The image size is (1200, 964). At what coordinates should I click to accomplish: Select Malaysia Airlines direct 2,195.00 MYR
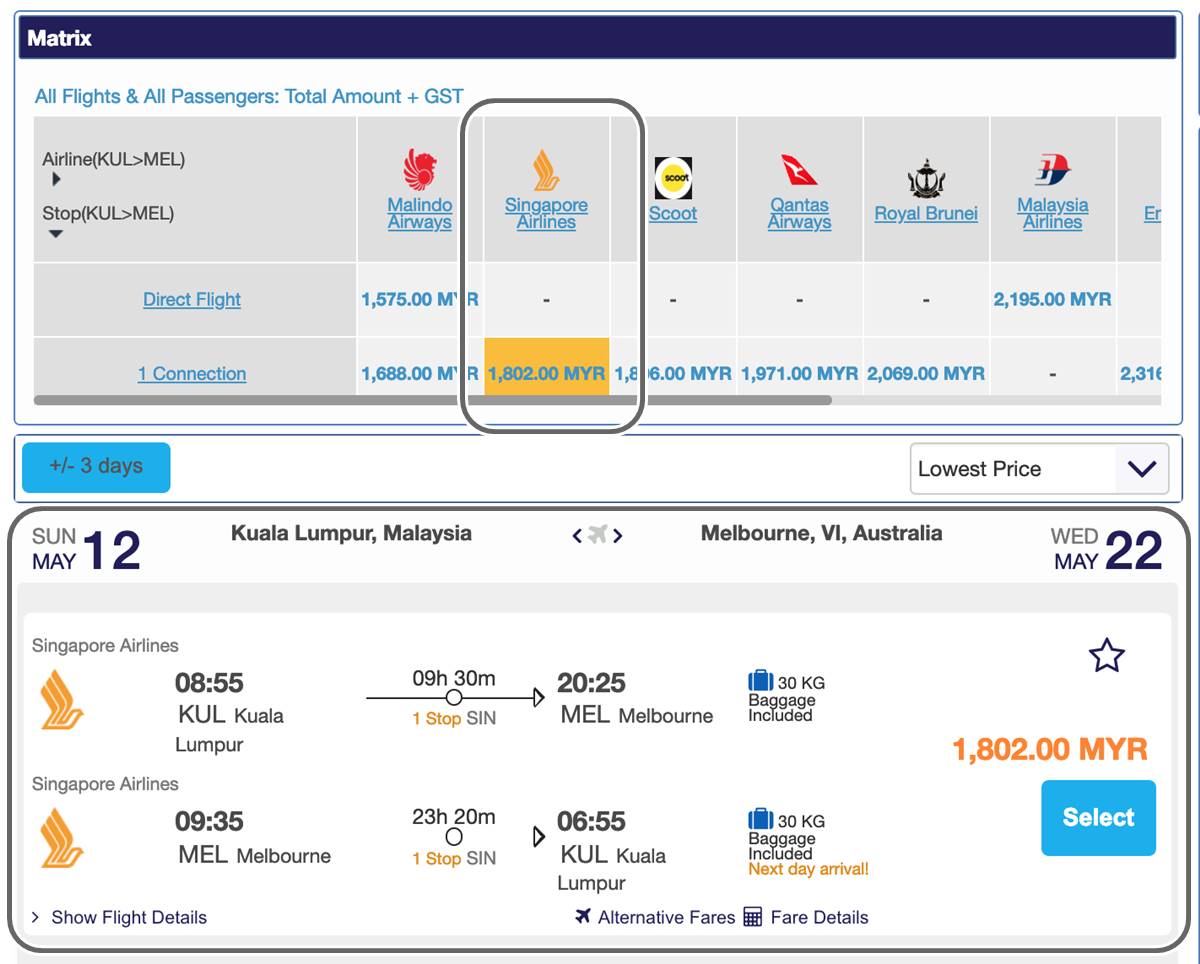click(x=1052, y=299)
